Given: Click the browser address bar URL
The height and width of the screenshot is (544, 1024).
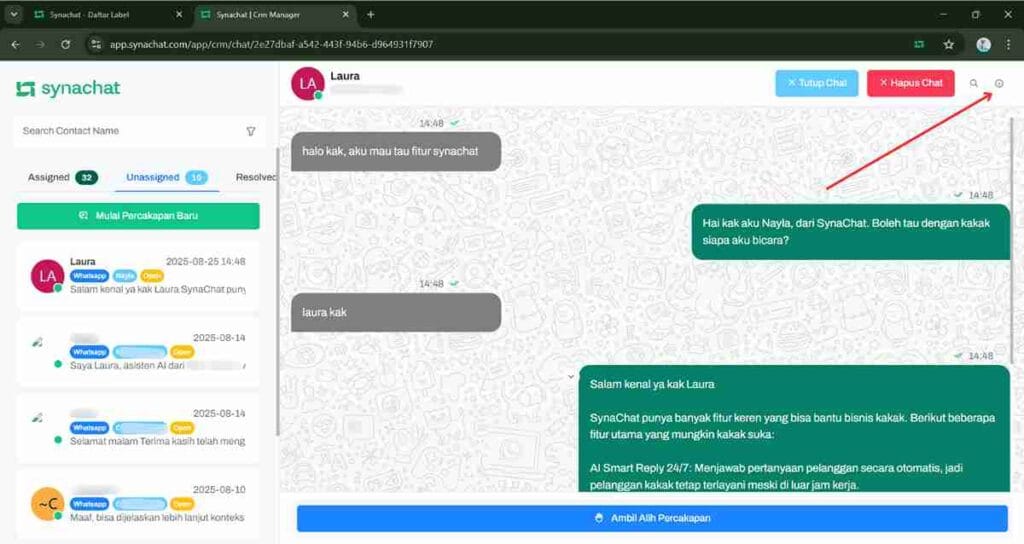Looking at the screenshot, I should point(271,44).
